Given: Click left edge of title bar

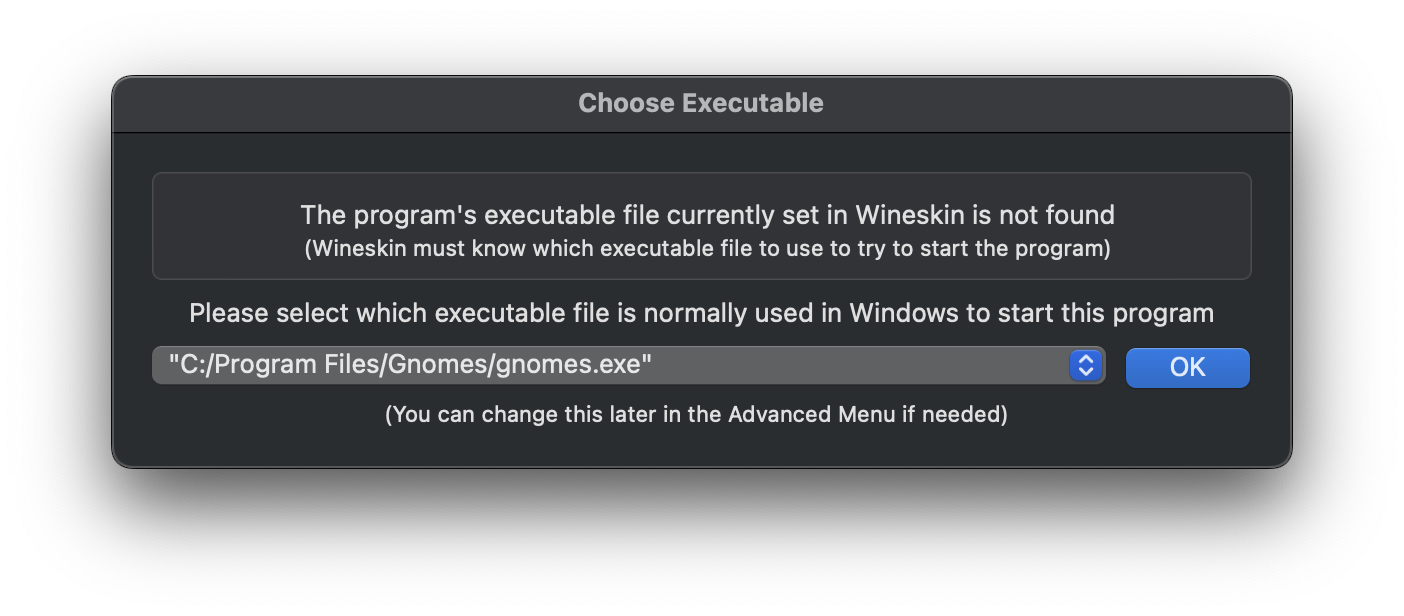Looking at the screenshot, I should point(135,103).
